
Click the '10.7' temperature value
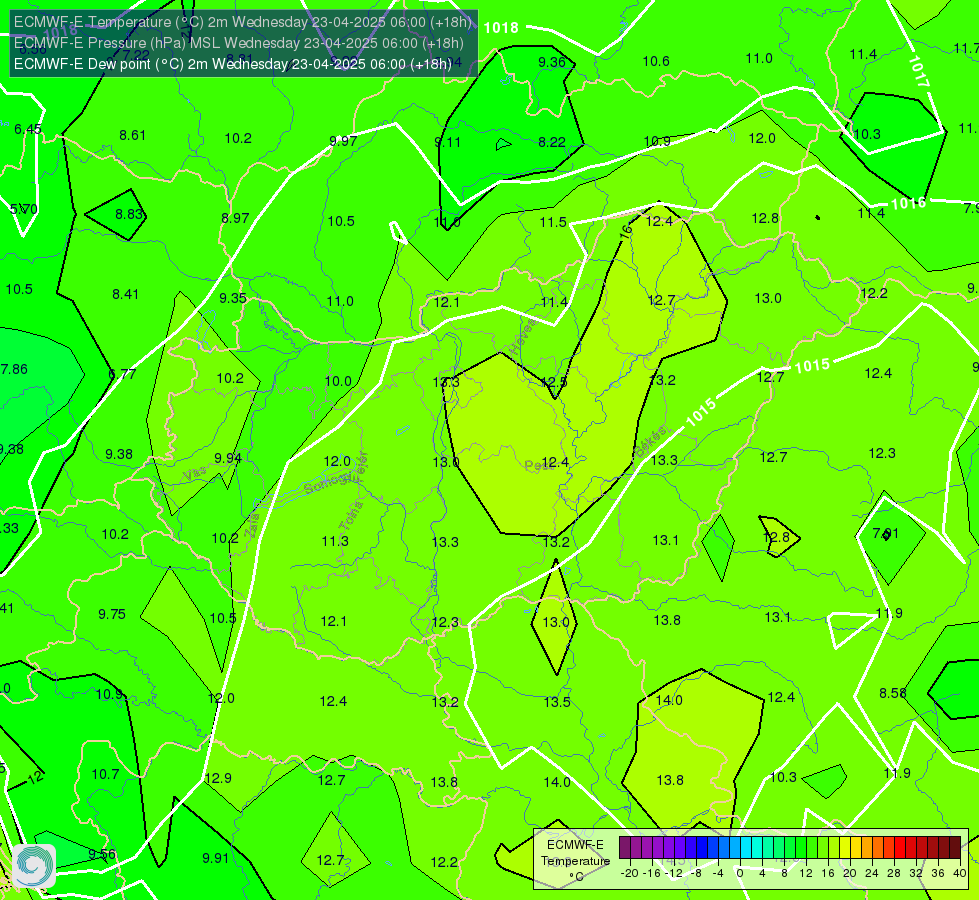point(105,775)
